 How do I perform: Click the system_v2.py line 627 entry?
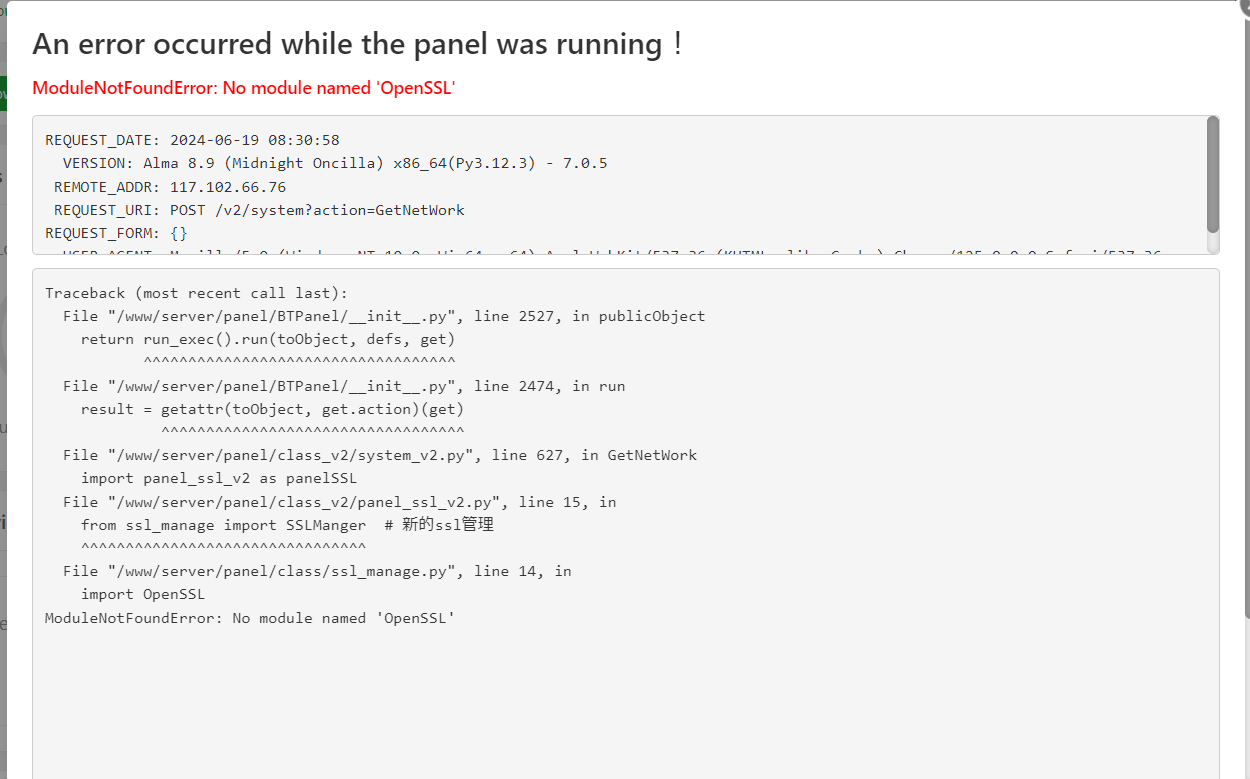tap(379, 455)
